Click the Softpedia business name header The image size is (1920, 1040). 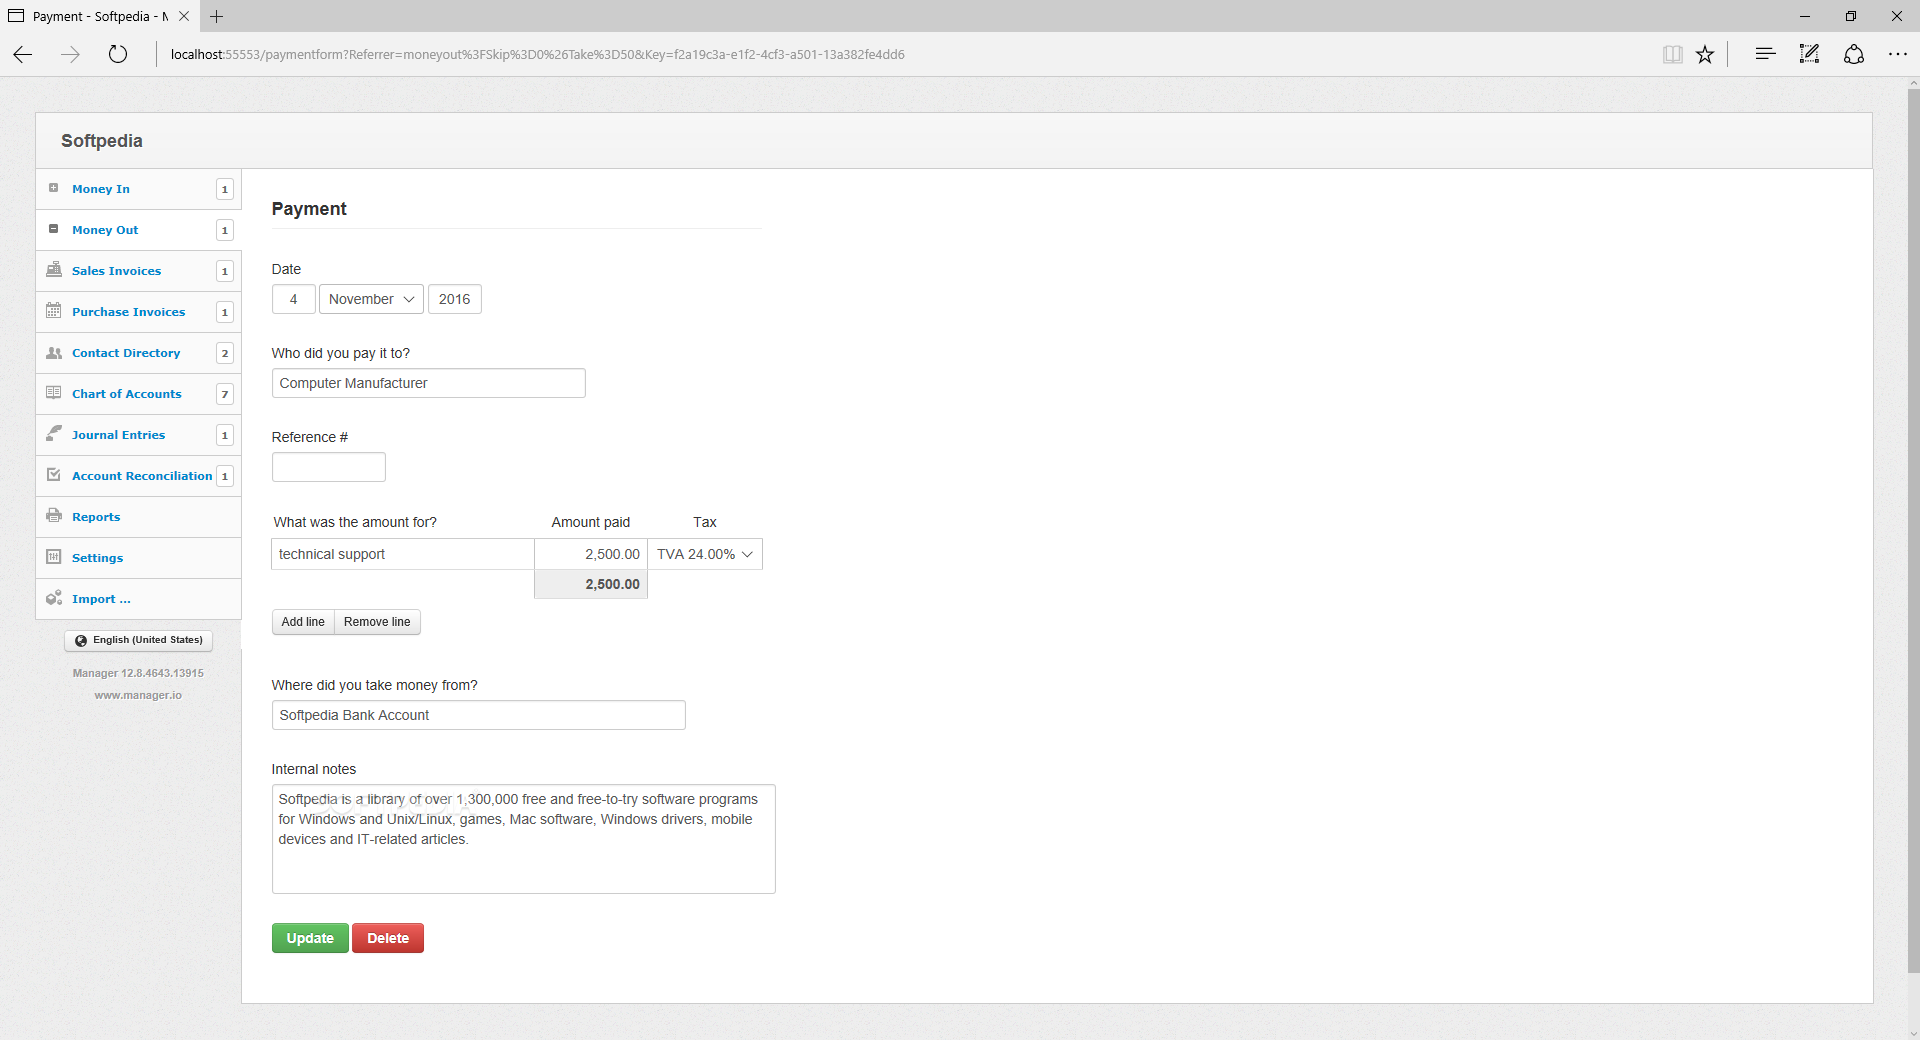(x=102, y=141)
